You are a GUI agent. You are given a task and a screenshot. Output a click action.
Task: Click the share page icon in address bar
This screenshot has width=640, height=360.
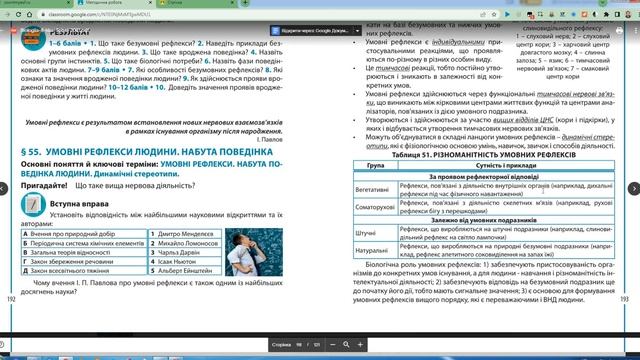point(483,14)
